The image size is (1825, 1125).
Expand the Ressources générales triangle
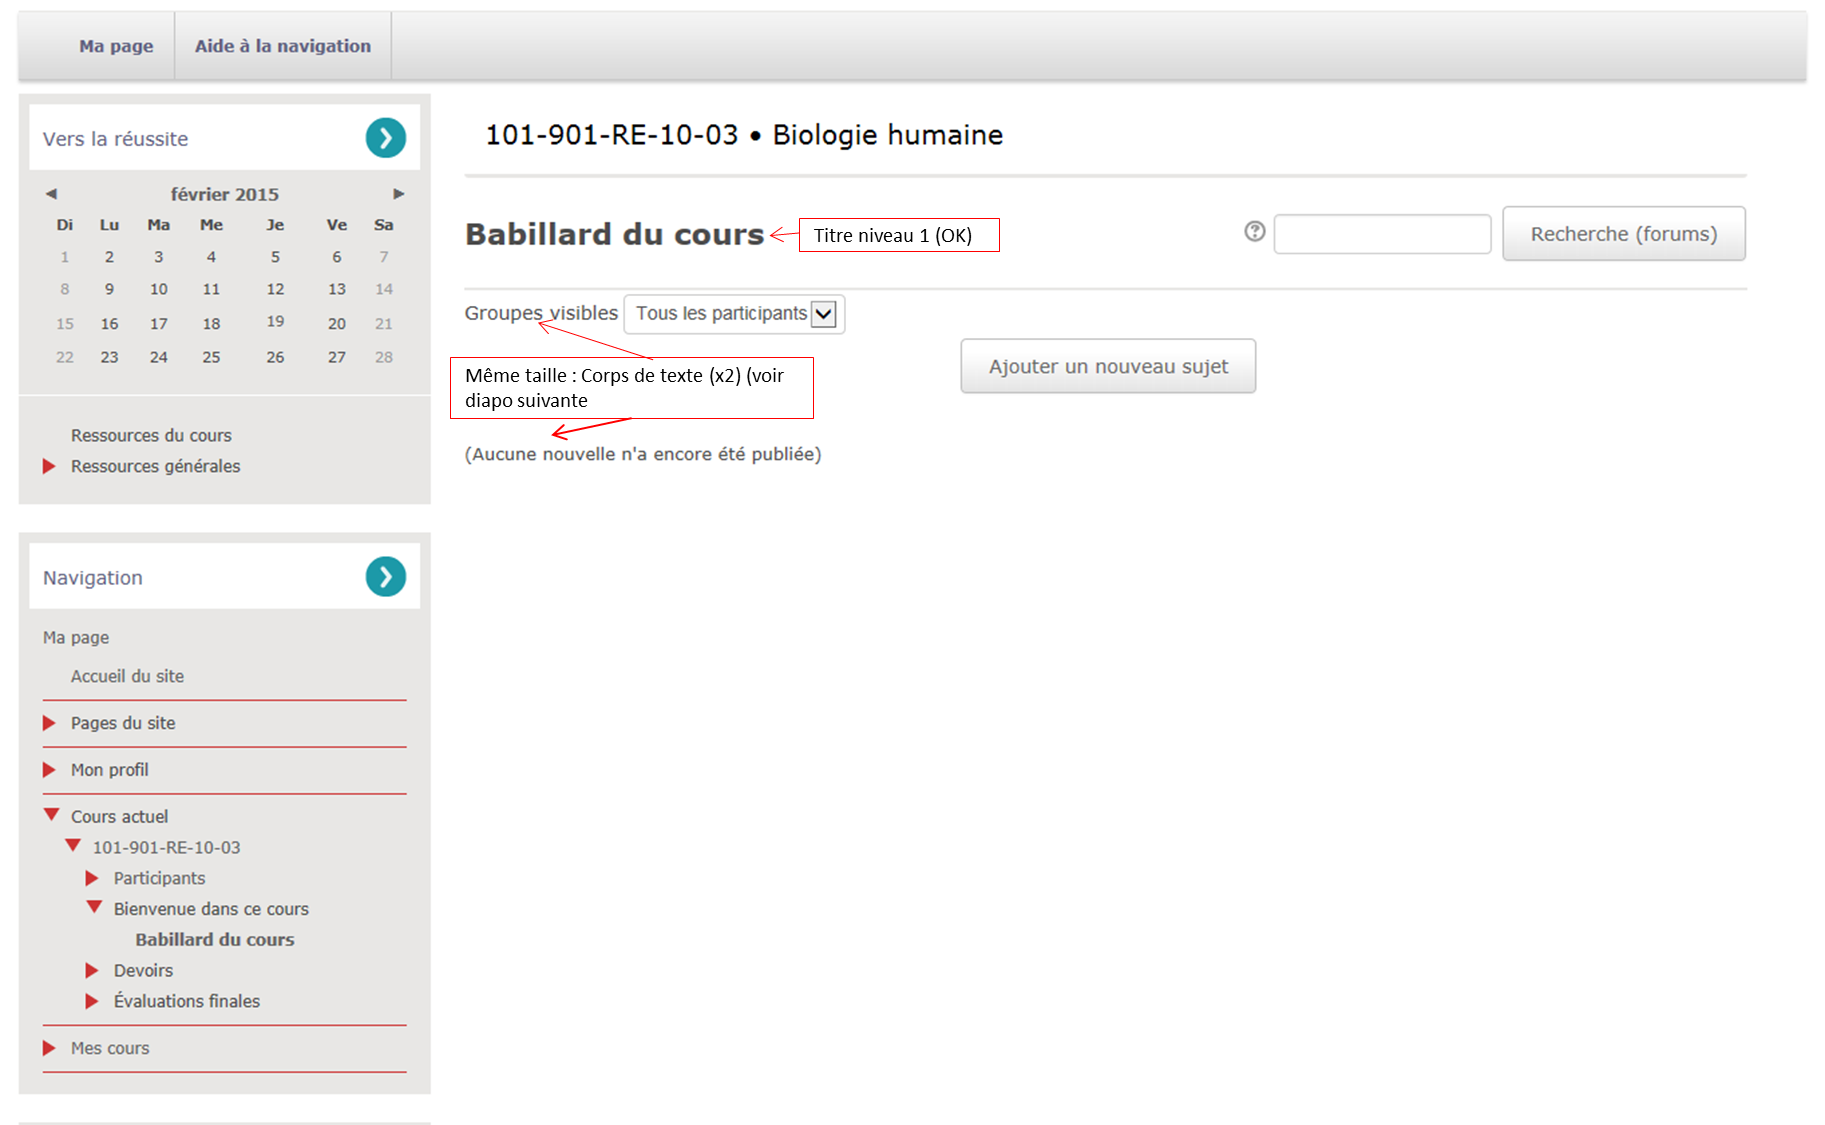pos(49,466)
